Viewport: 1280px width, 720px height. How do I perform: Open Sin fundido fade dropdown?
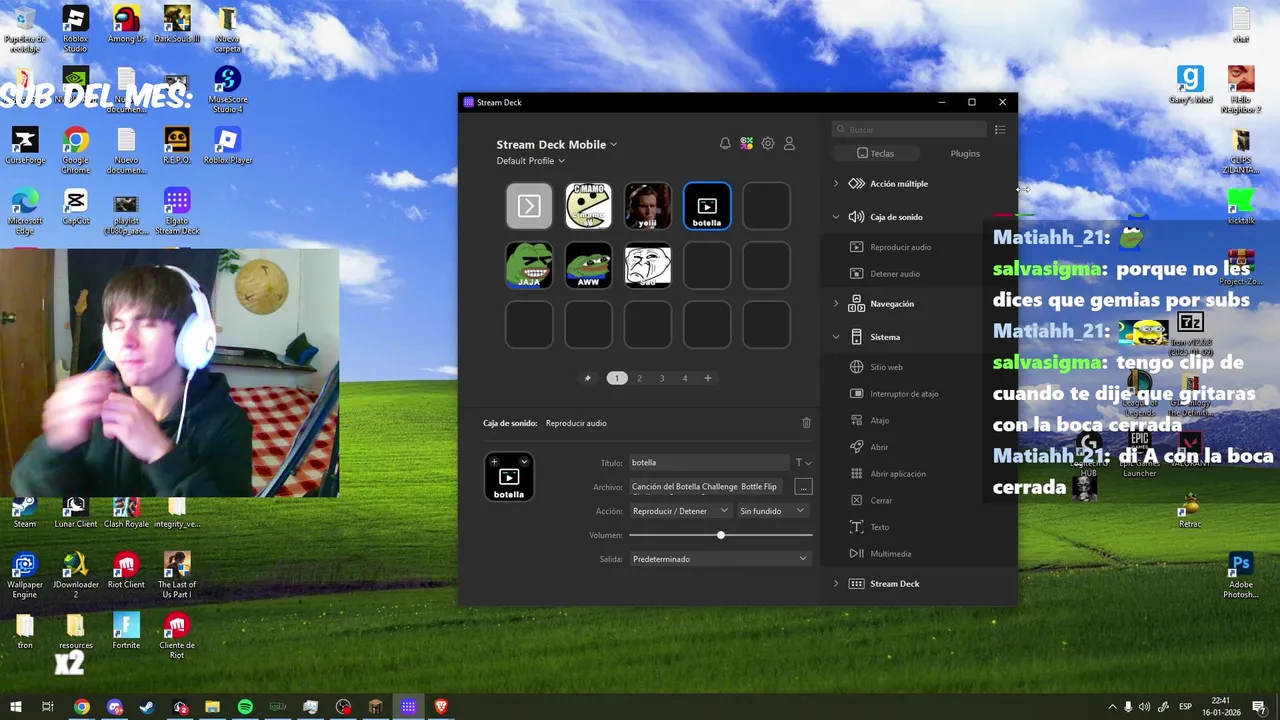pyautogui.click(x=771, y=511)
